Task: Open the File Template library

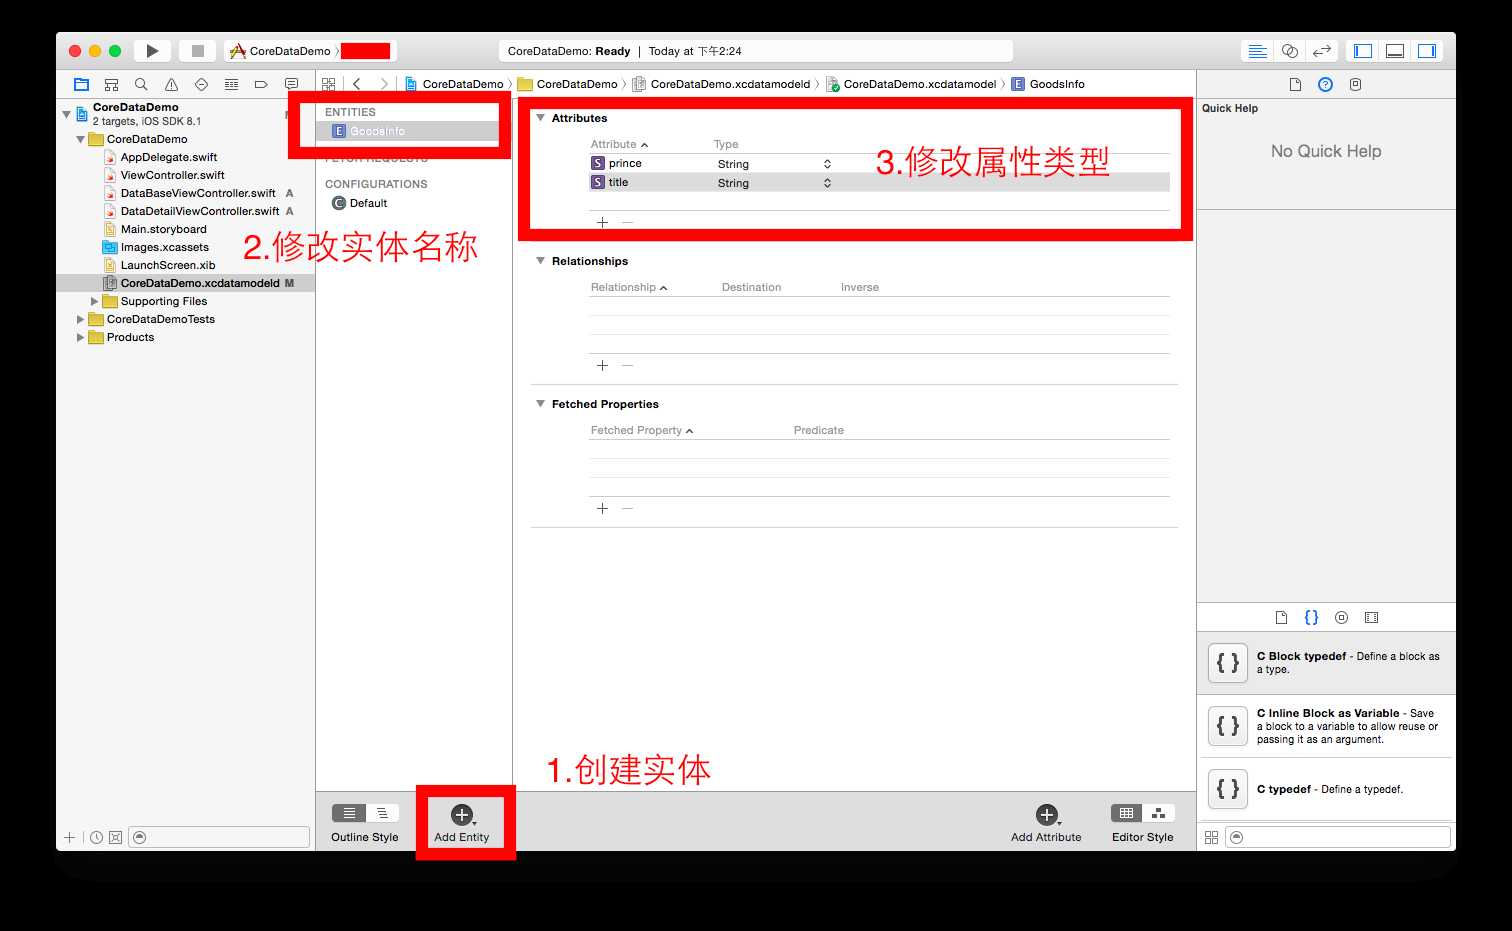Action: click(x=1281, y=617)
